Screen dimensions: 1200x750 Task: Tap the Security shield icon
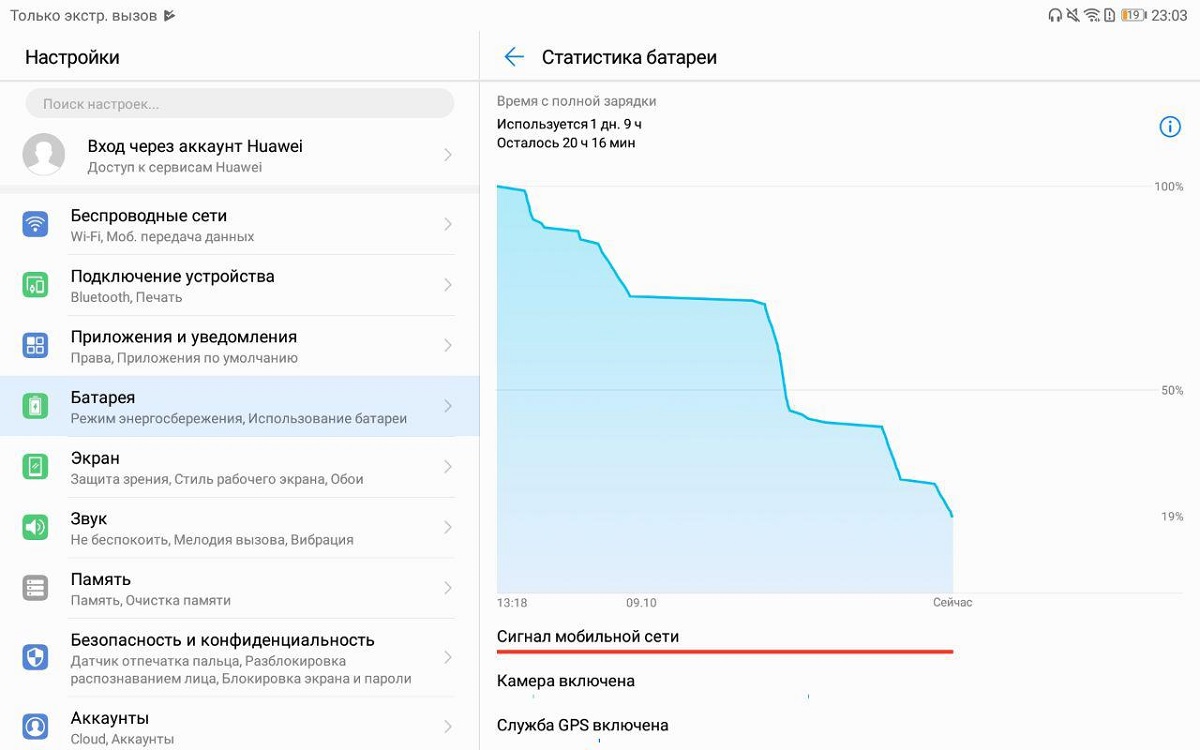coord(35,657)
